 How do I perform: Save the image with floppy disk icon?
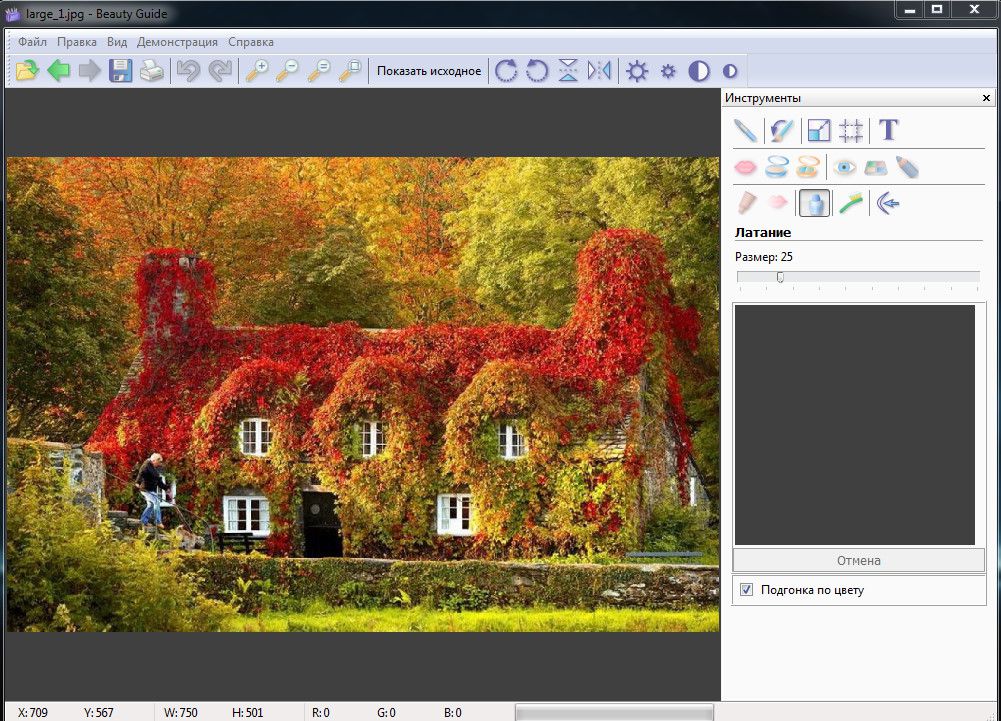(120, 70)
